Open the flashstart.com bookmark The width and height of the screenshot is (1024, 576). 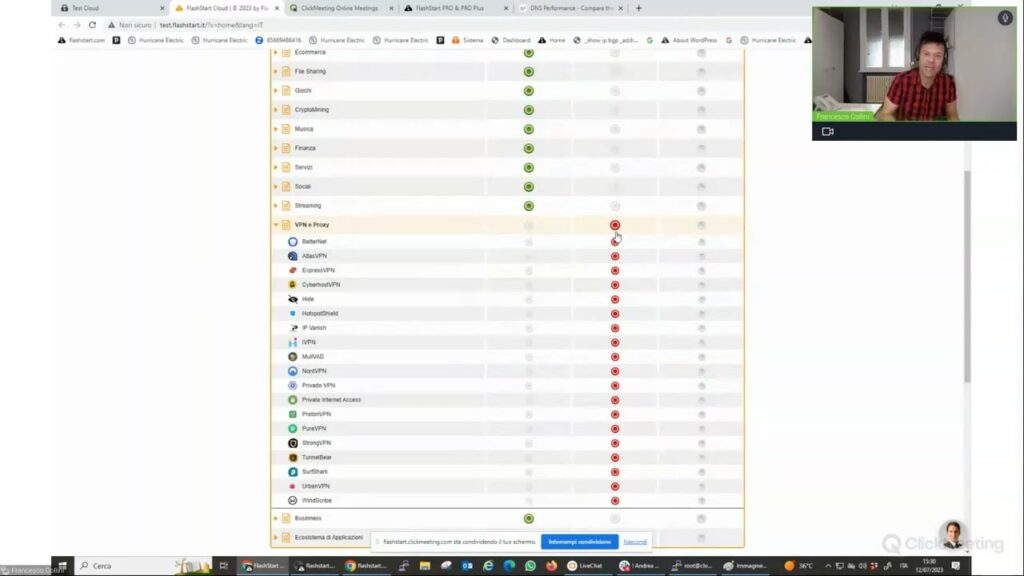pyautogui.click(x=82, y=40)
